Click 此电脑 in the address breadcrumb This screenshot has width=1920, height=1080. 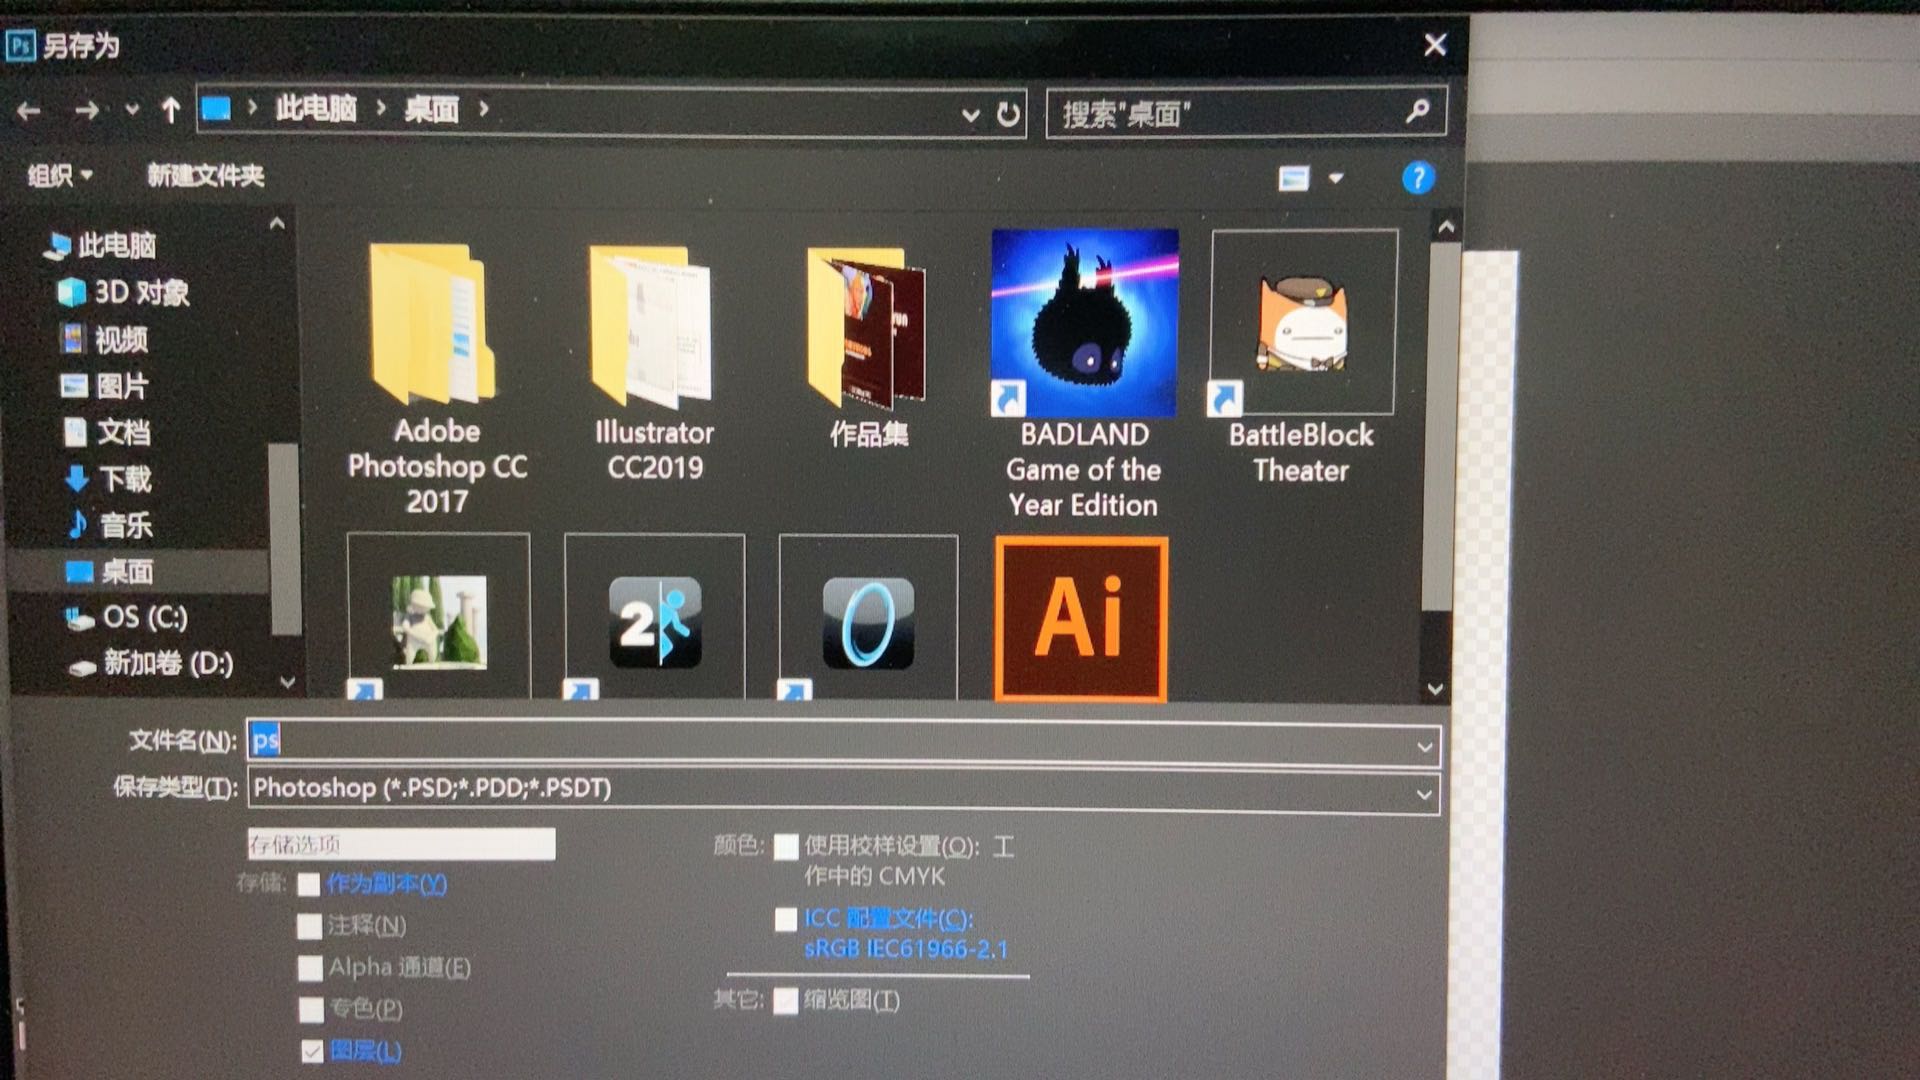315,108
